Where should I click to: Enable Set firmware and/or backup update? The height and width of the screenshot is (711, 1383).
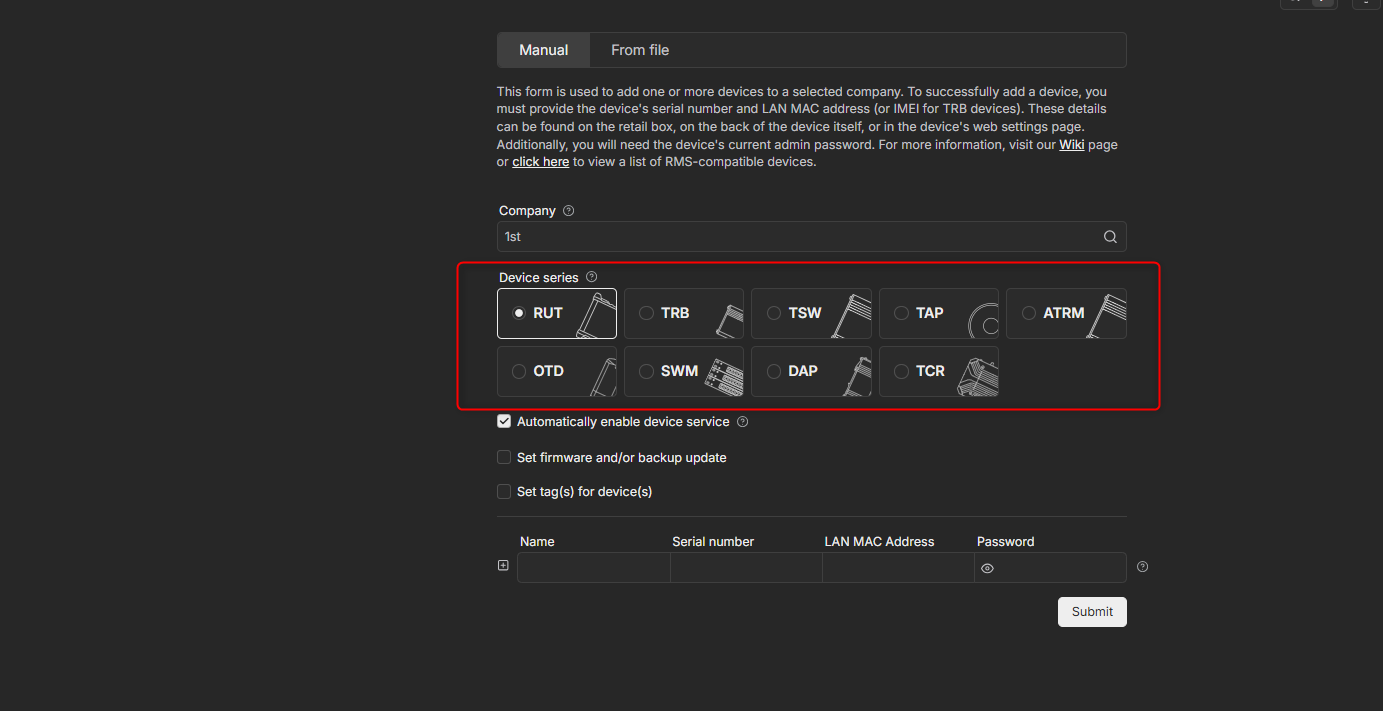[504, 457]
